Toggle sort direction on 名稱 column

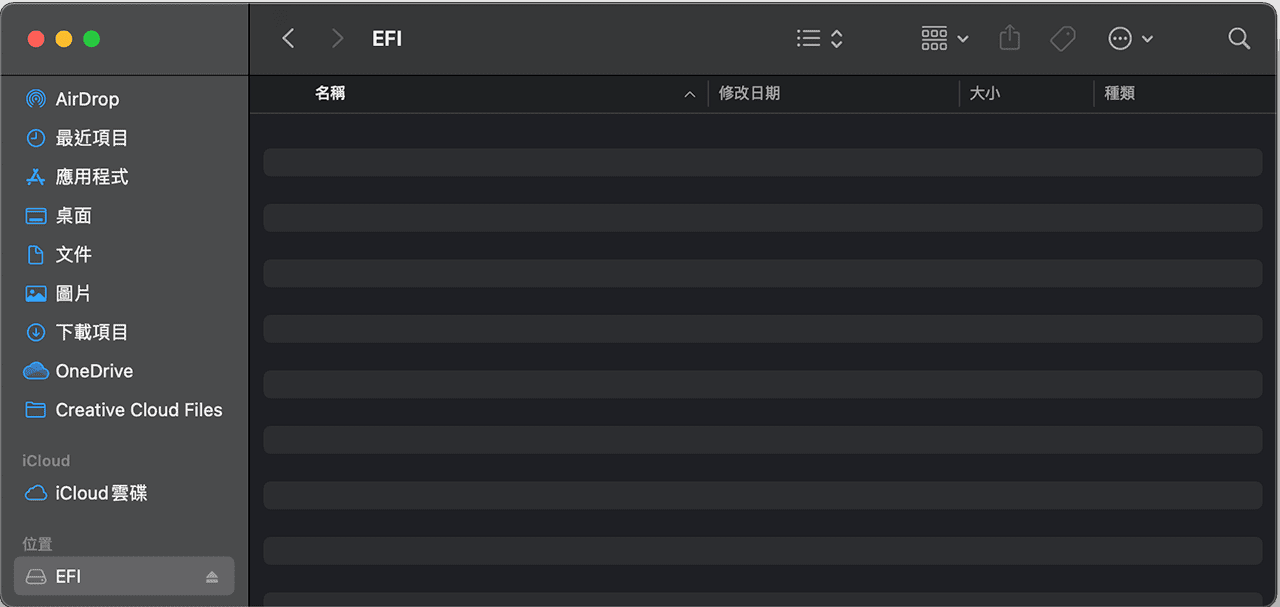pos(330,93)
